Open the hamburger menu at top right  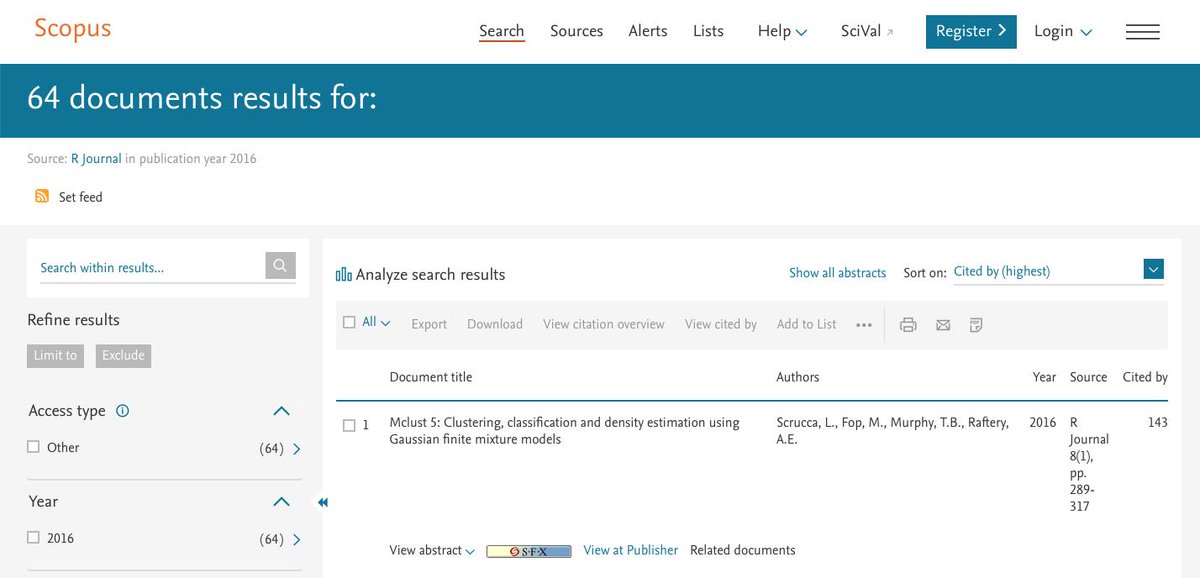point(1142,31)
